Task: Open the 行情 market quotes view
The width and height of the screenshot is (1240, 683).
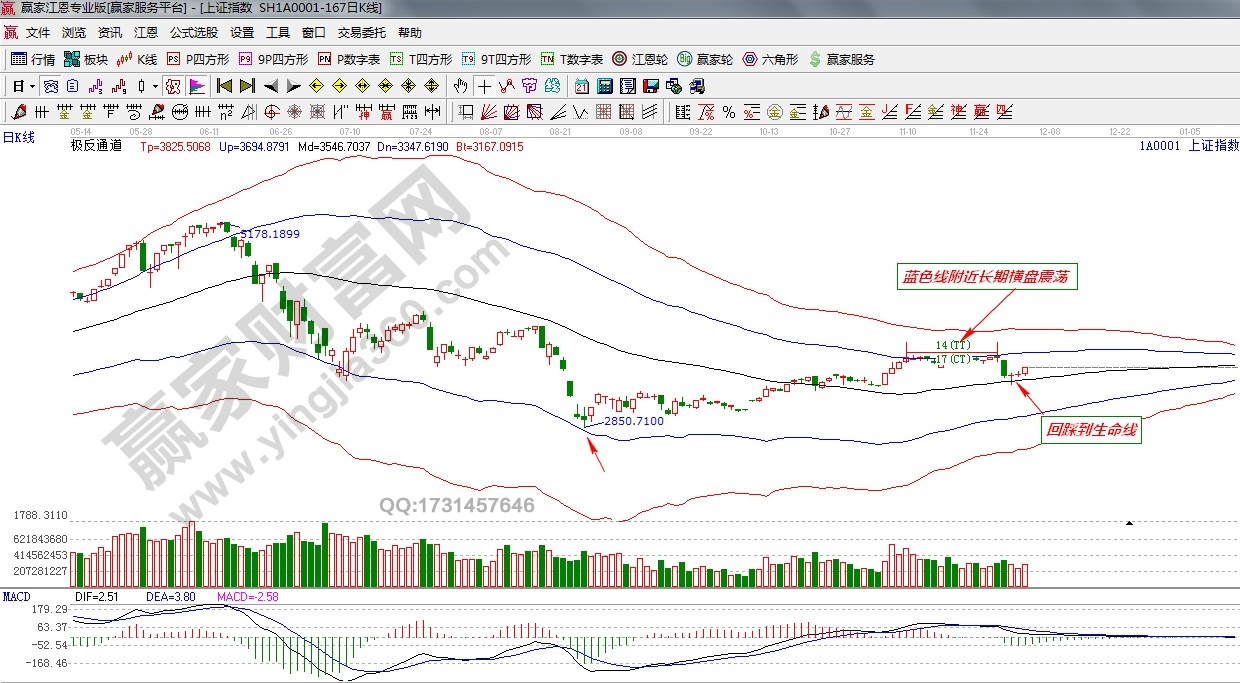Action: tap(32, 59)
